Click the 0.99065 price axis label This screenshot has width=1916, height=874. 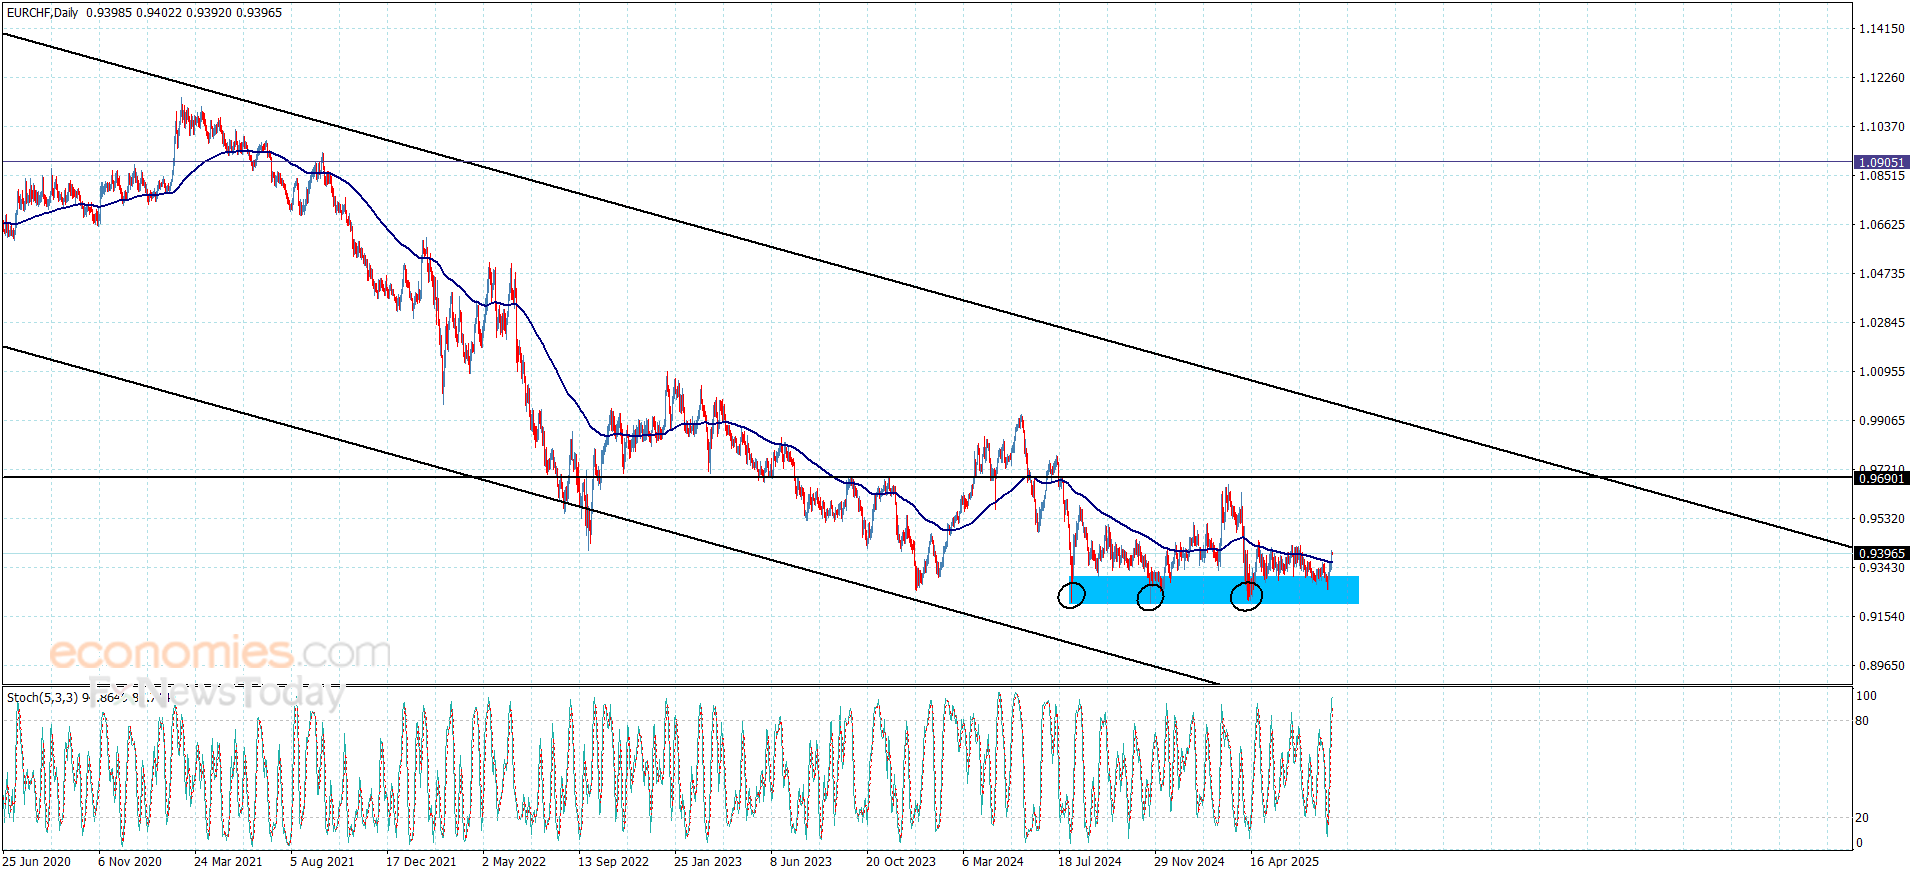point(1881,421)
